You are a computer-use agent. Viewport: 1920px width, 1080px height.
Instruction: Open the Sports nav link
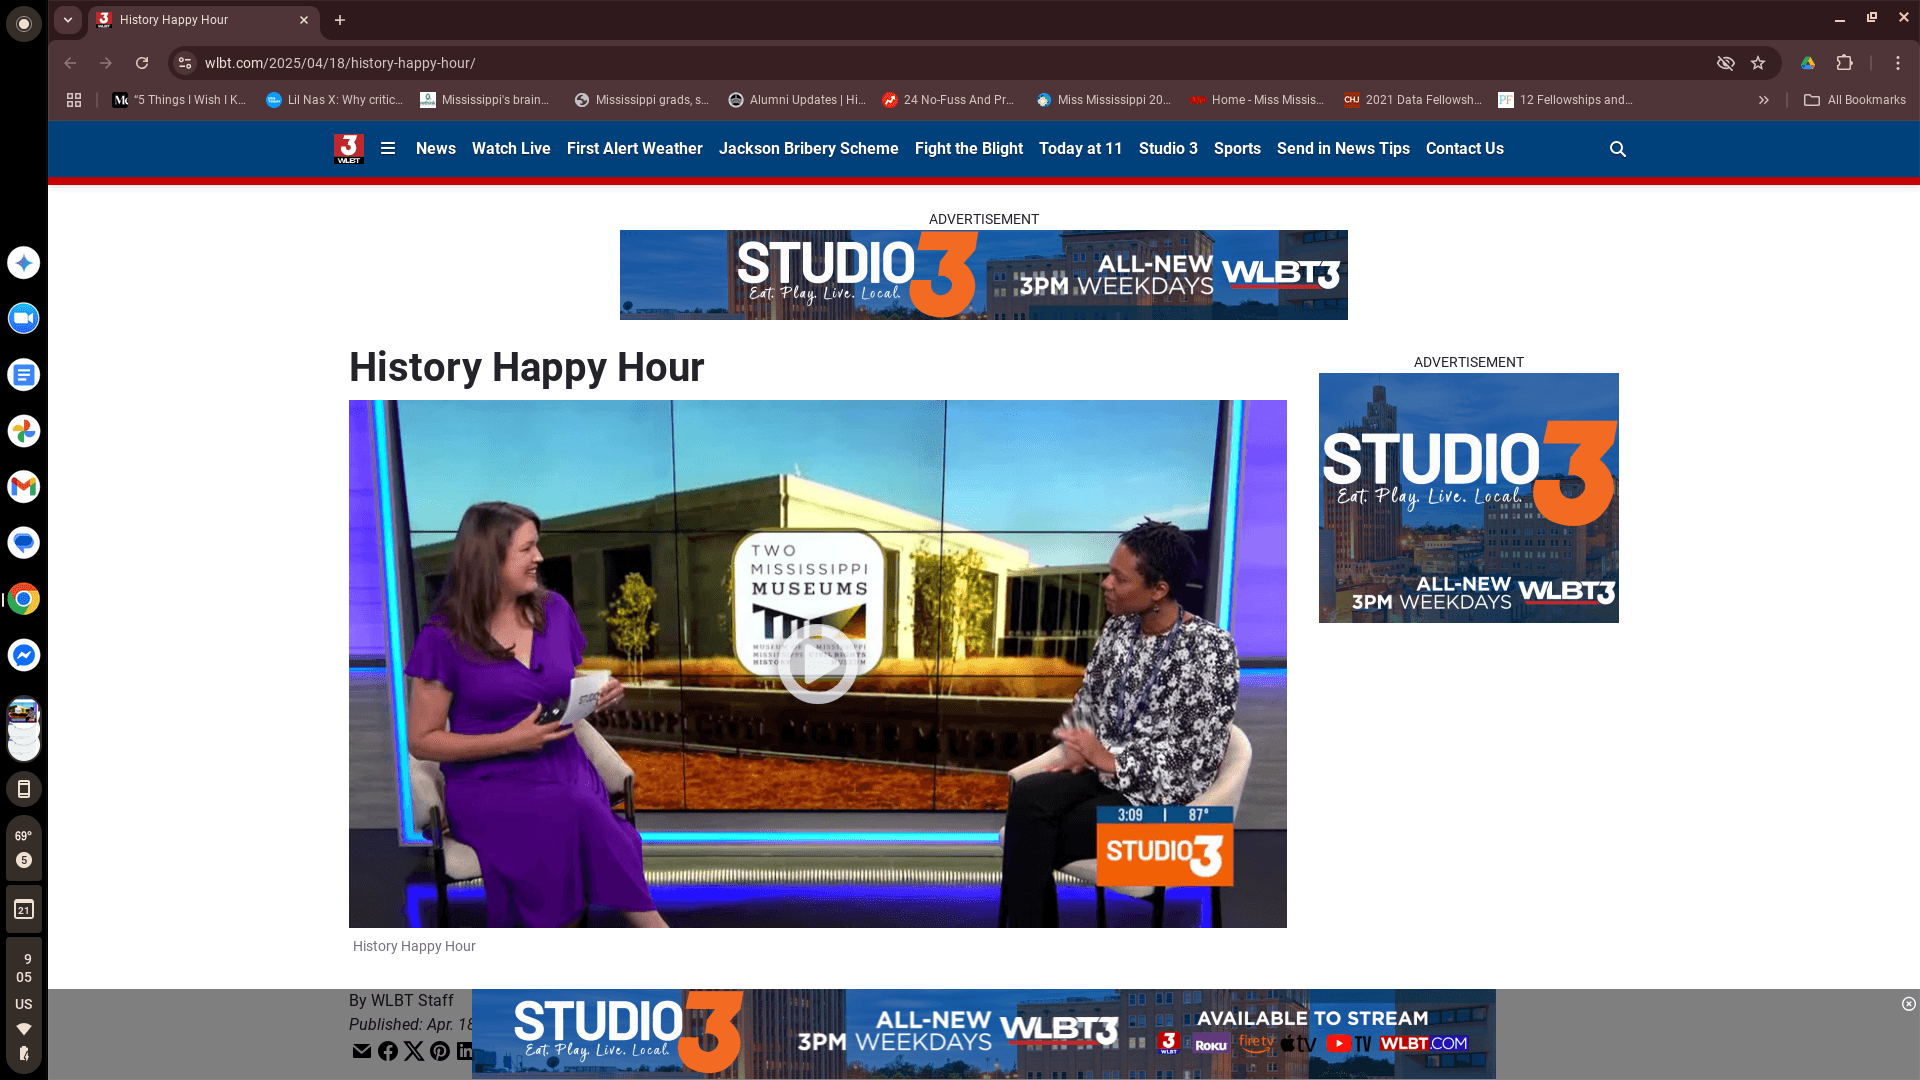(x=1237, y=149)
